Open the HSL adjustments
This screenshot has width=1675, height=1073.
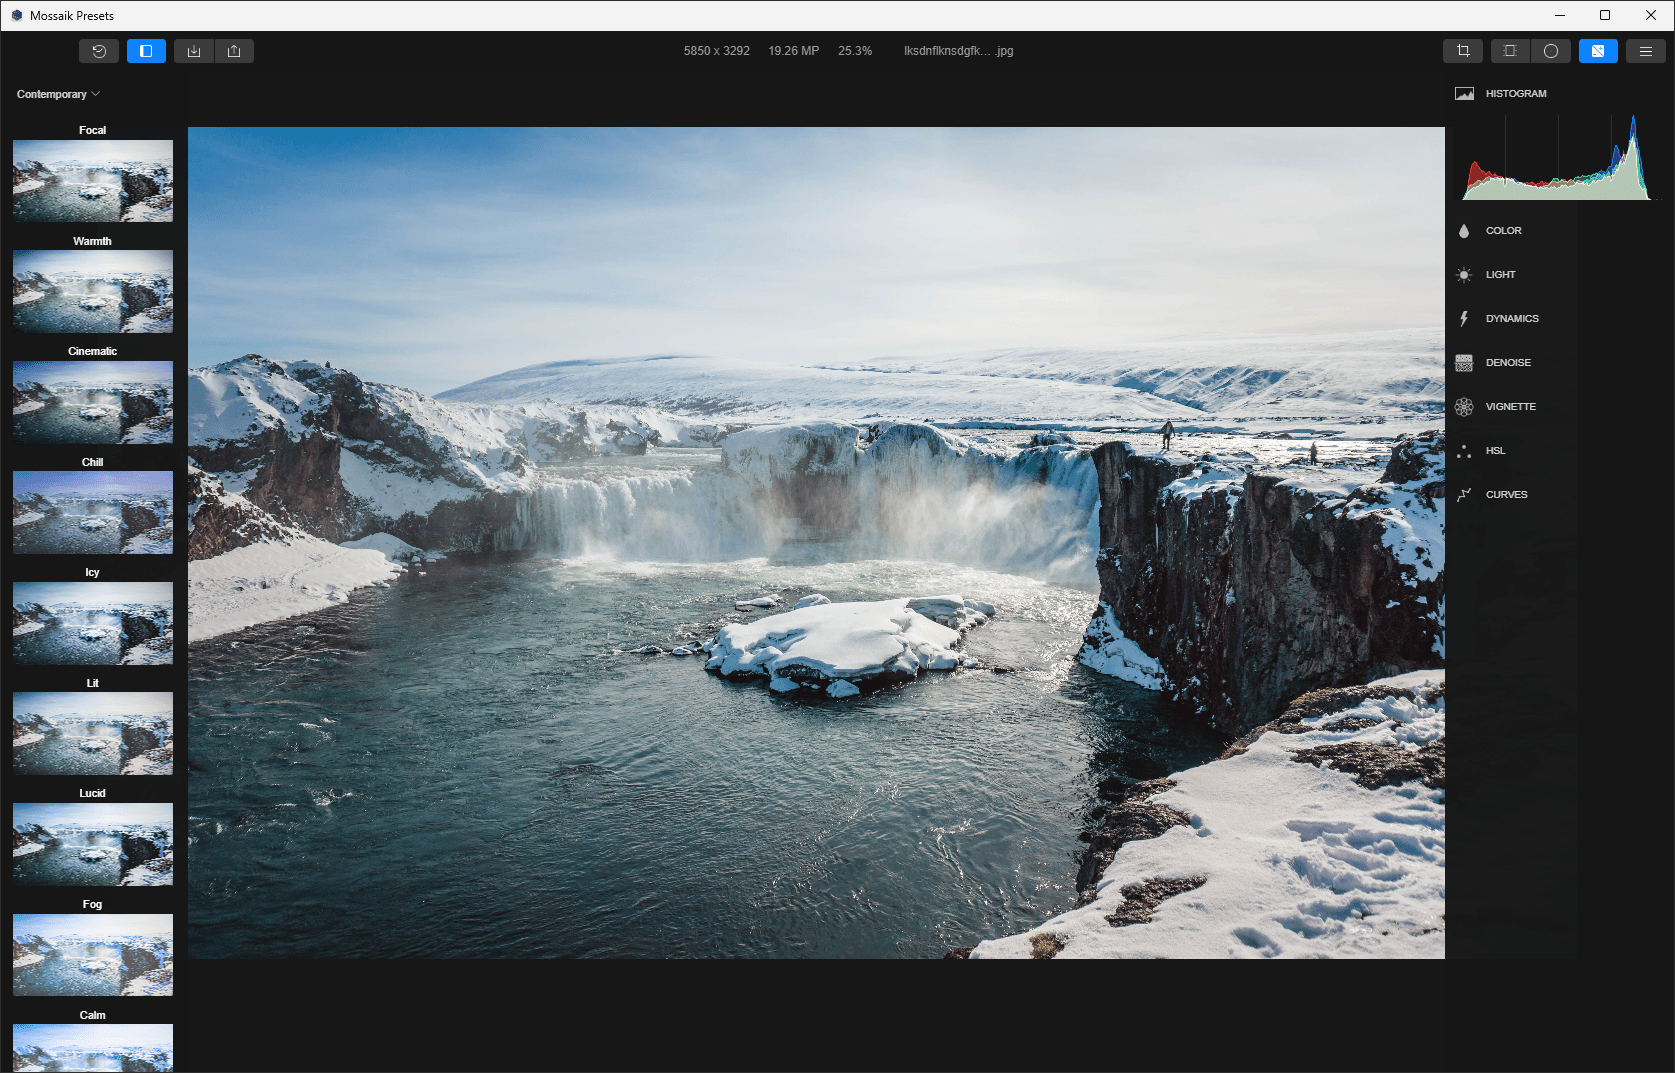(x=1495, y=451)
